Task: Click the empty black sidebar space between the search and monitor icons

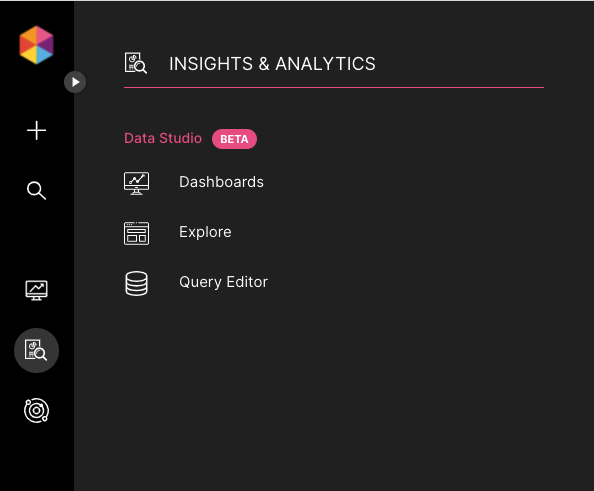Action: pos(36,240)
